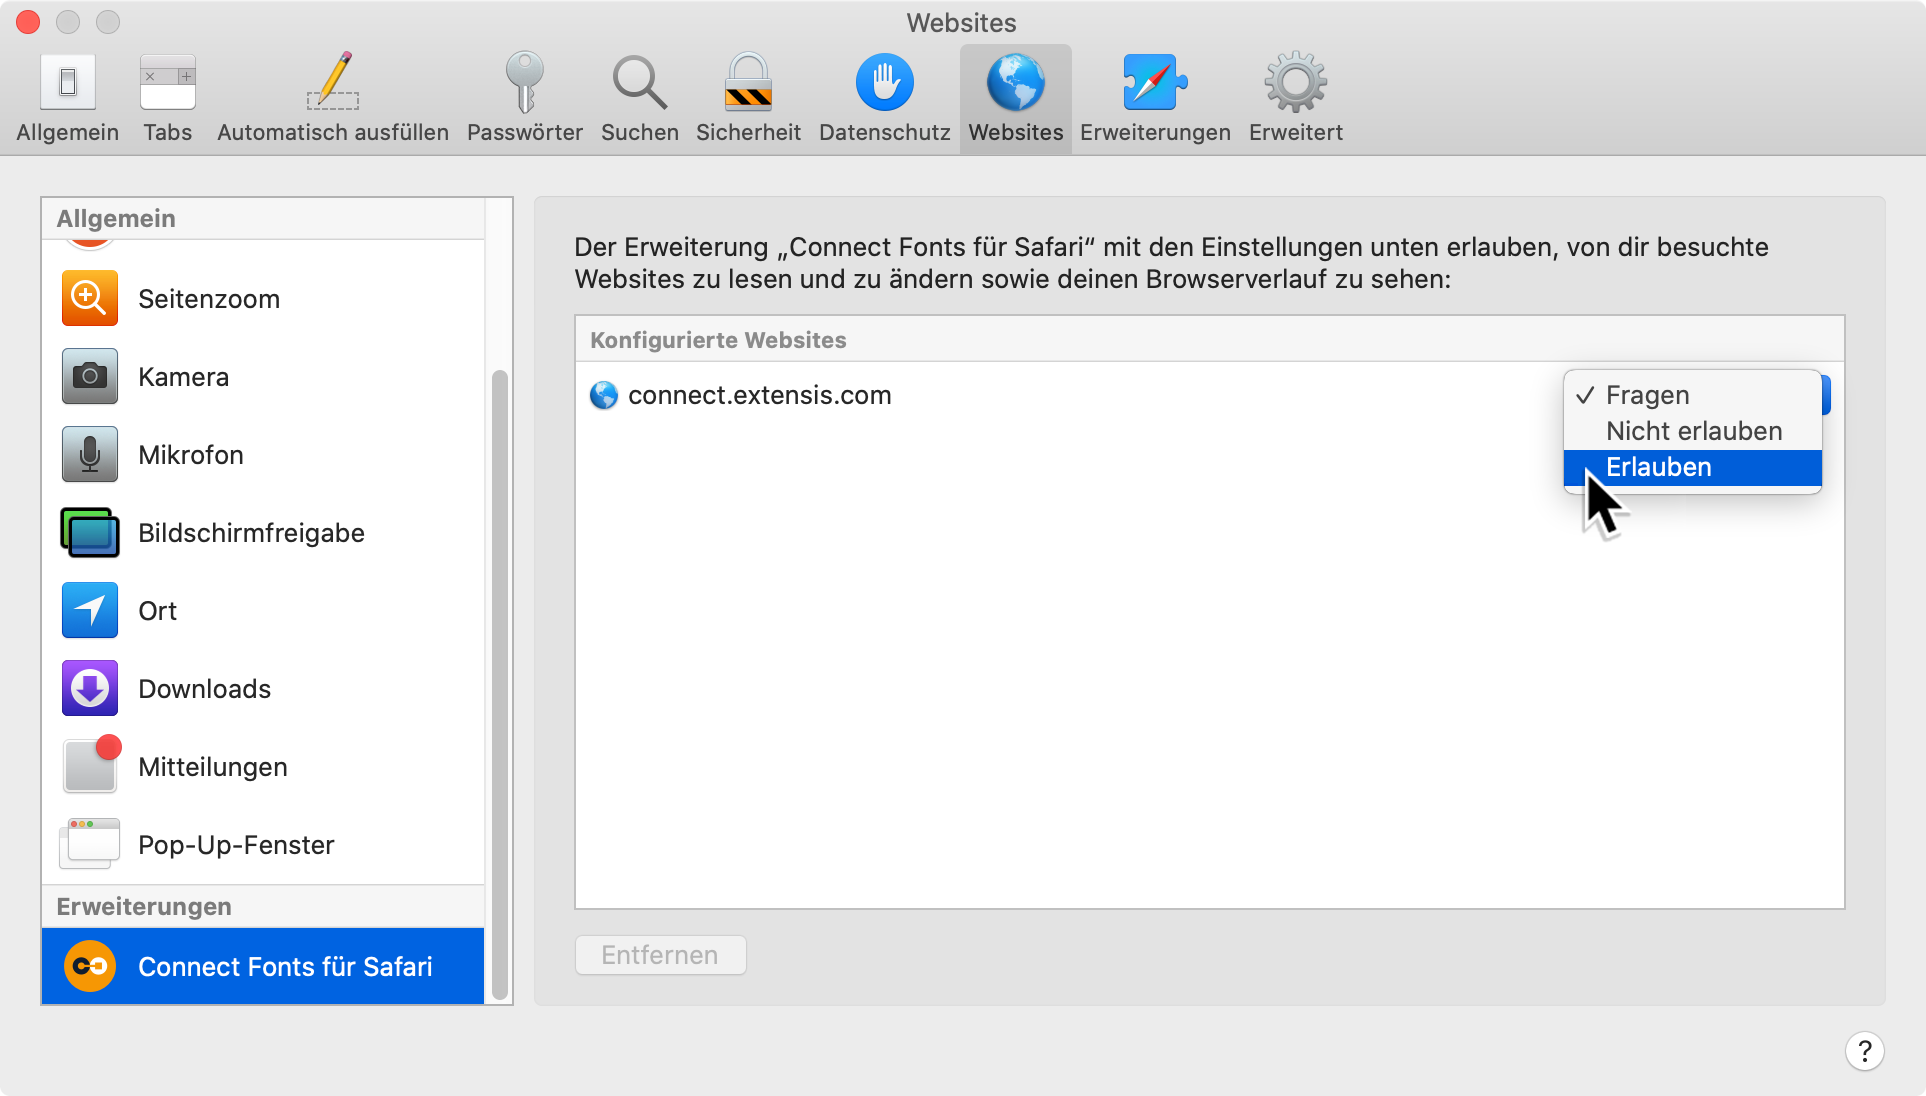Select the Seitenzoom sidebar label
1926x1096 pixels.
tap(209, 299)
